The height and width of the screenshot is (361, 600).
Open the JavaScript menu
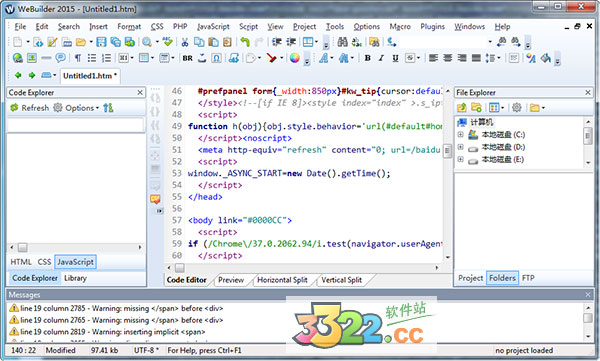213,26
